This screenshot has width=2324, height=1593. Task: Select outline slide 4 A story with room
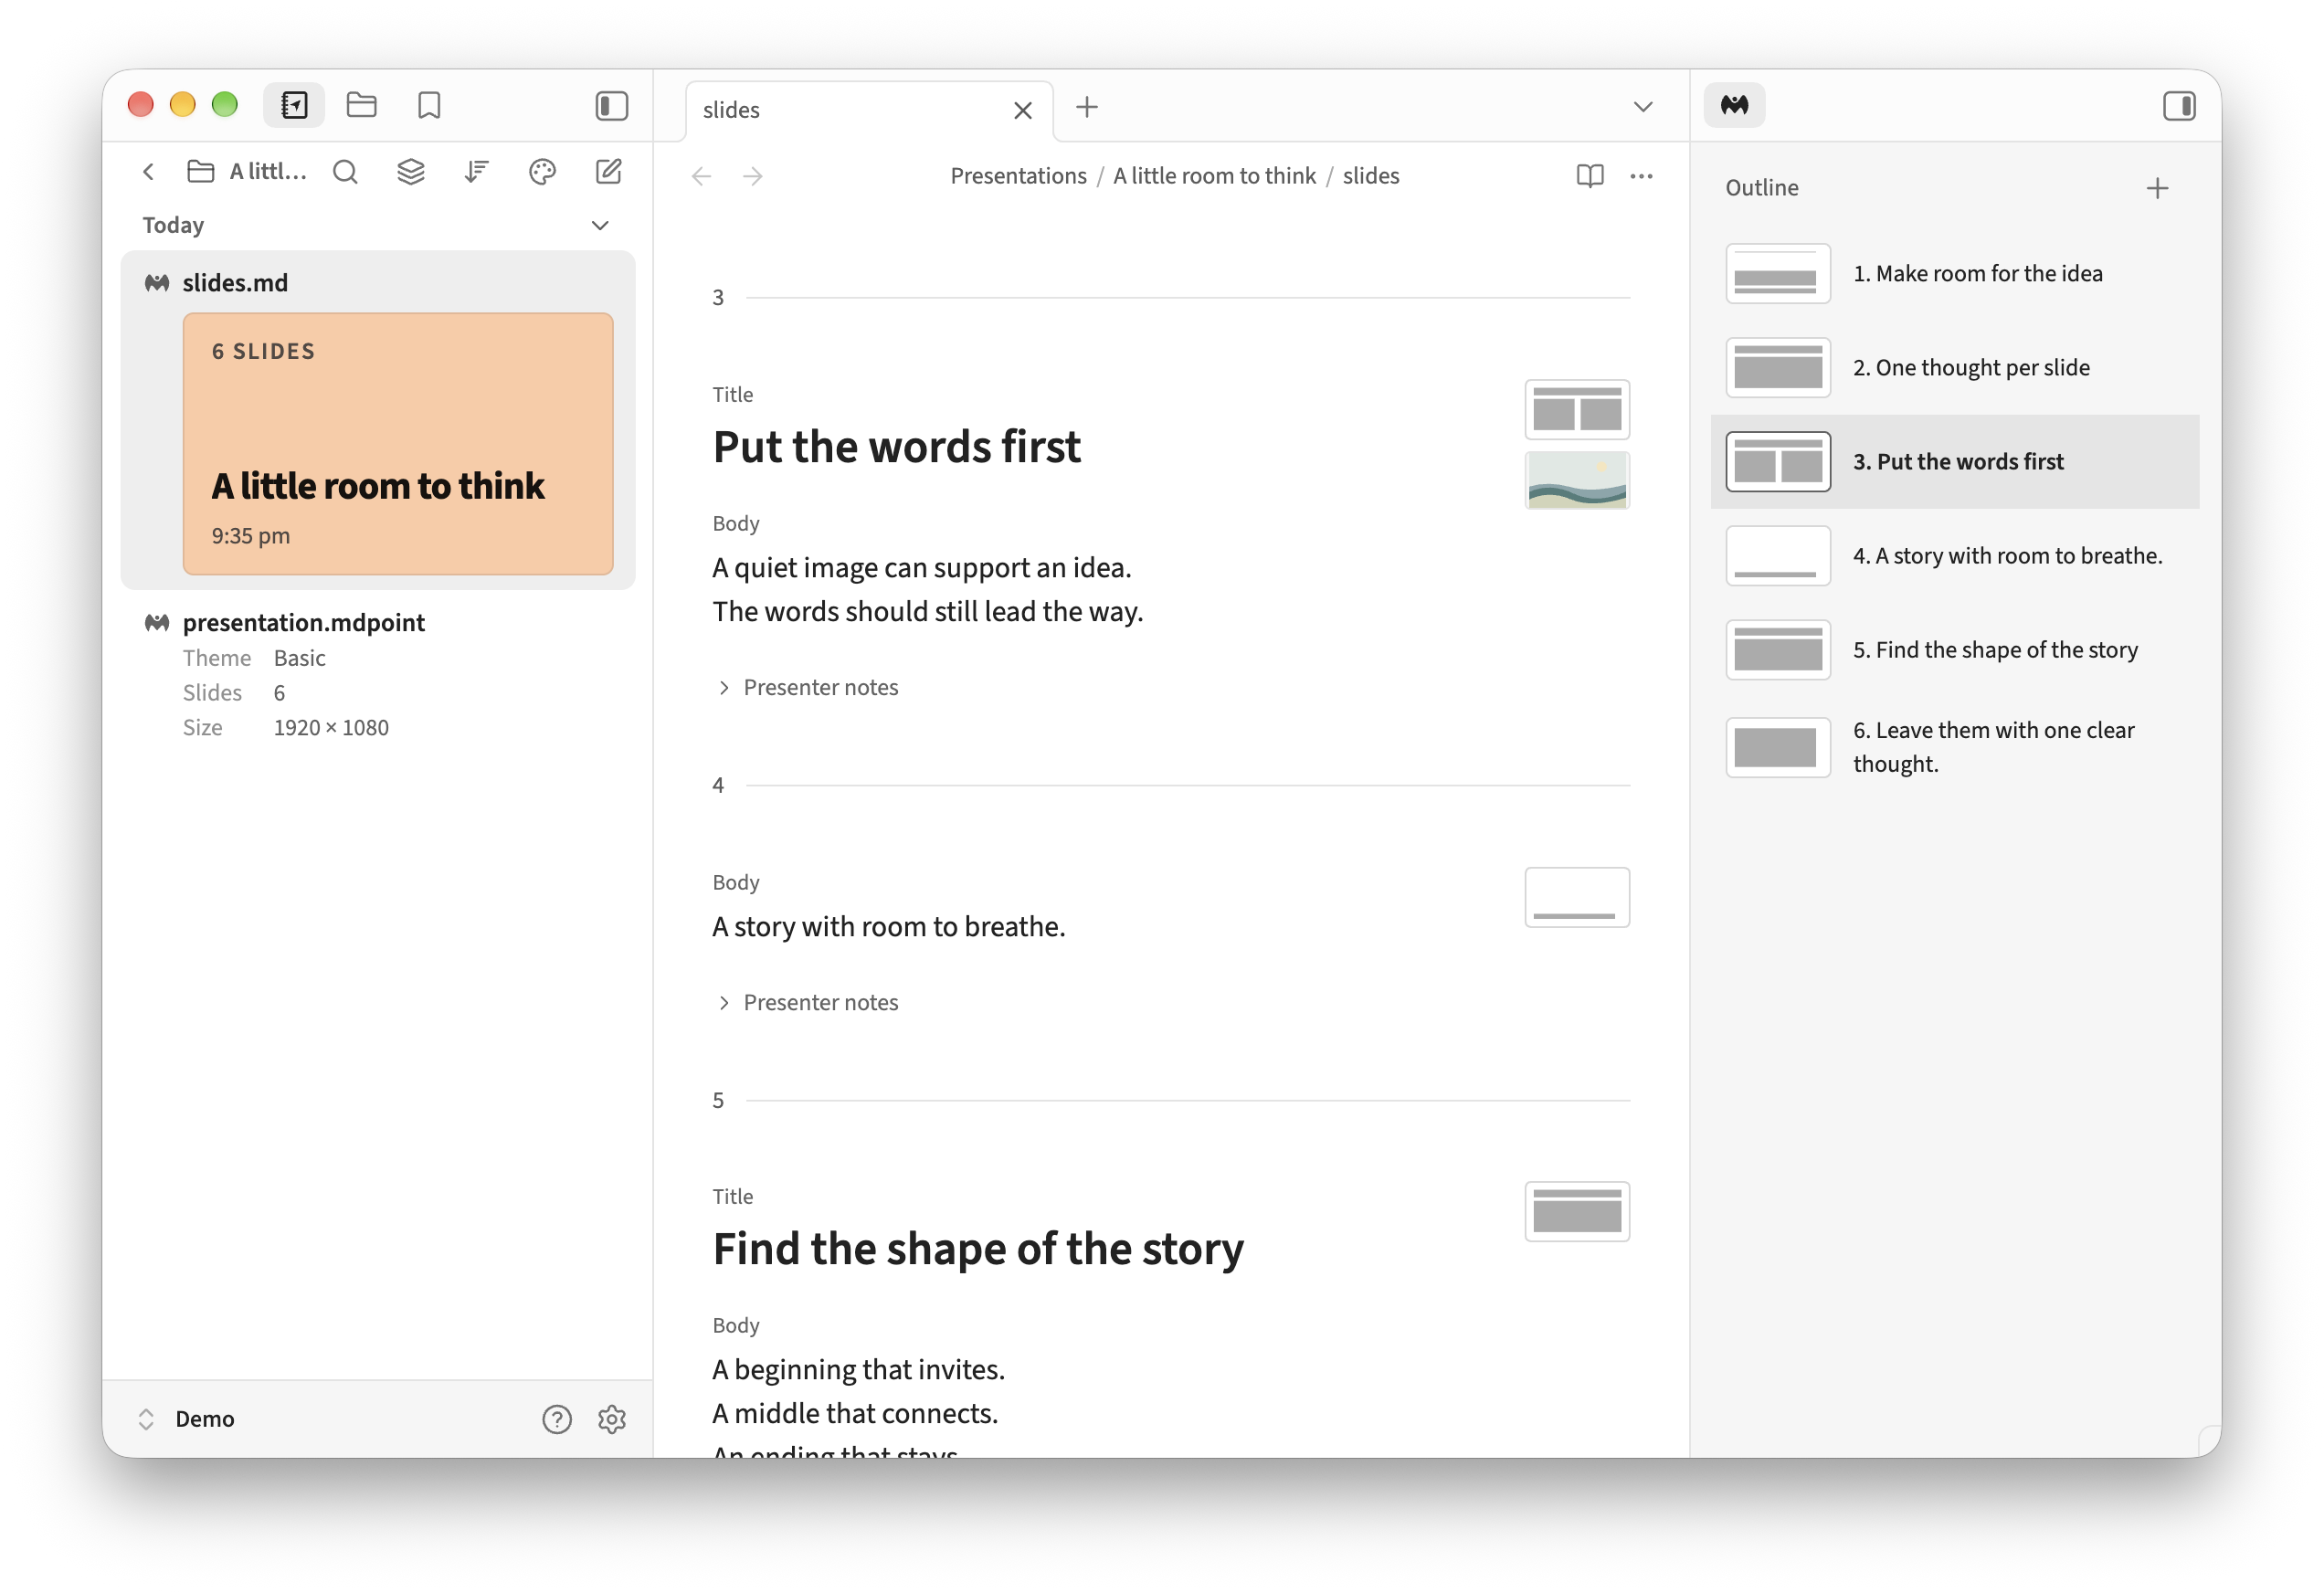tap(1954, 555)
